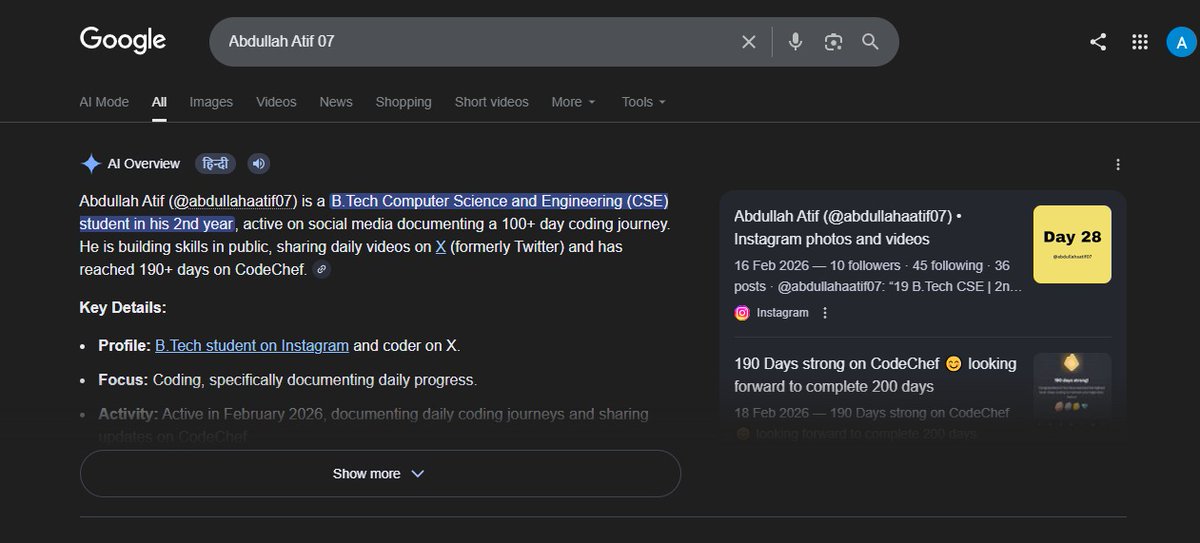Click the share icon in header
The width and height of the screenshot is (1200, 543).
pos(1098,42)
